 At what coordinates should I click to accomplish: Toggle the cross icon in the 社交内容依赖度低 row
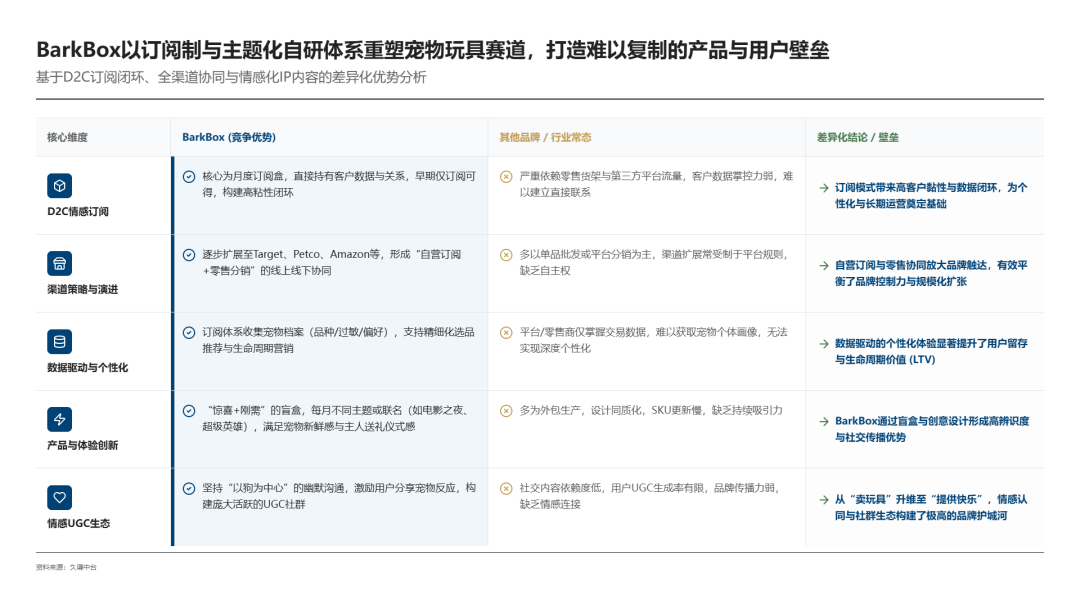point(505,487)
